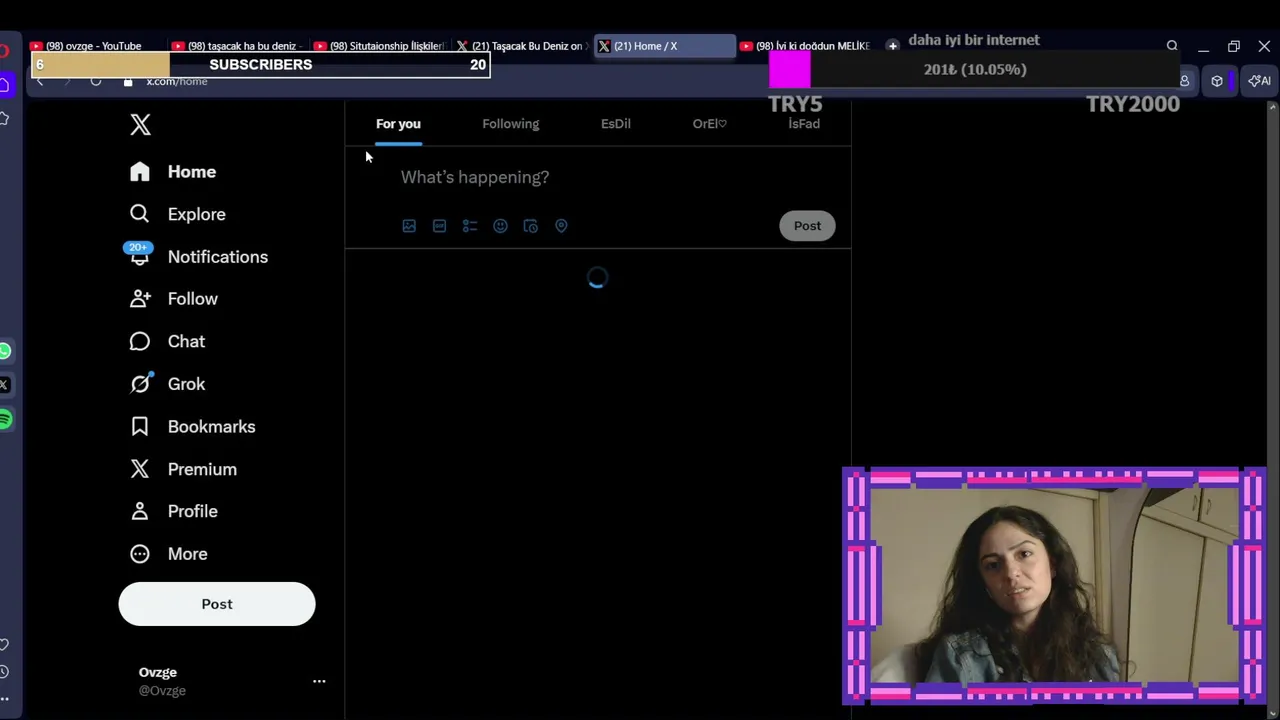Click the Ovzge account name
This screenshot has height=720, width=1280.
[158, 672]
